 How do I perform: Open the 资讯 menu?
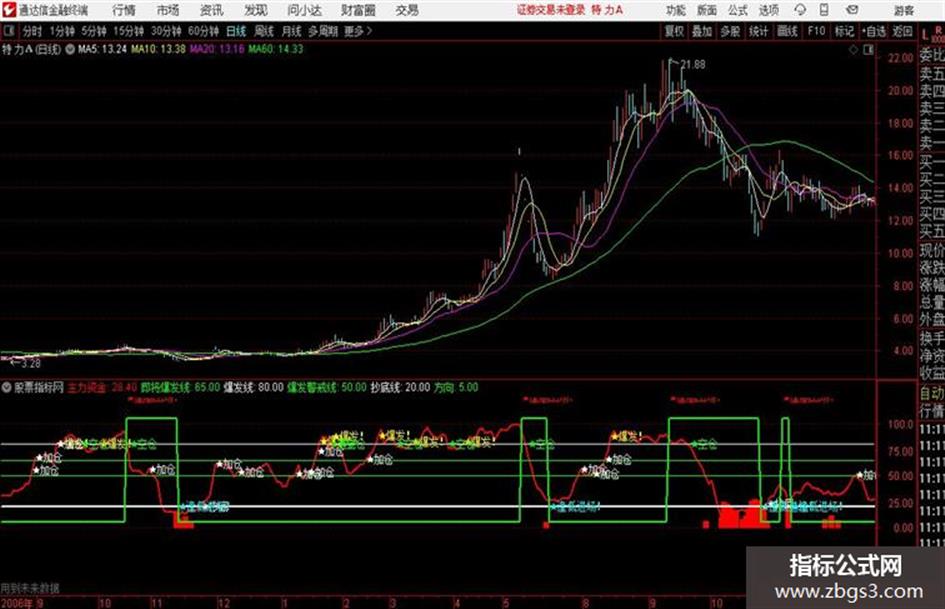click(x=212, y=10)
